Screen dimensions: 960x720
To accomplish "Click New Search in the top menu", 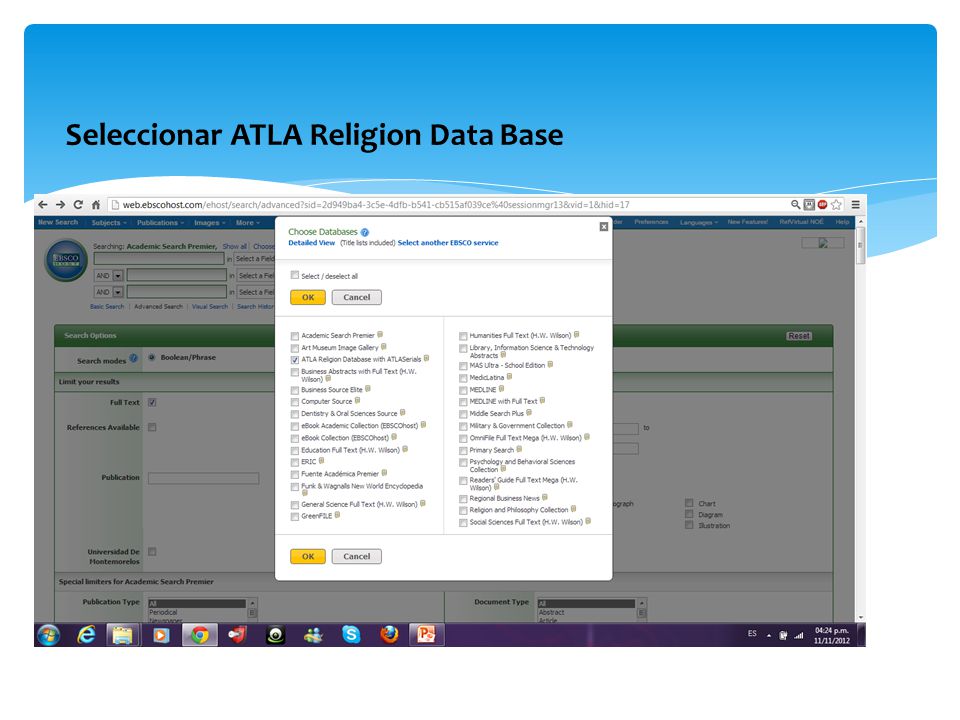I will pyautogui.click(x=58, y=222).
